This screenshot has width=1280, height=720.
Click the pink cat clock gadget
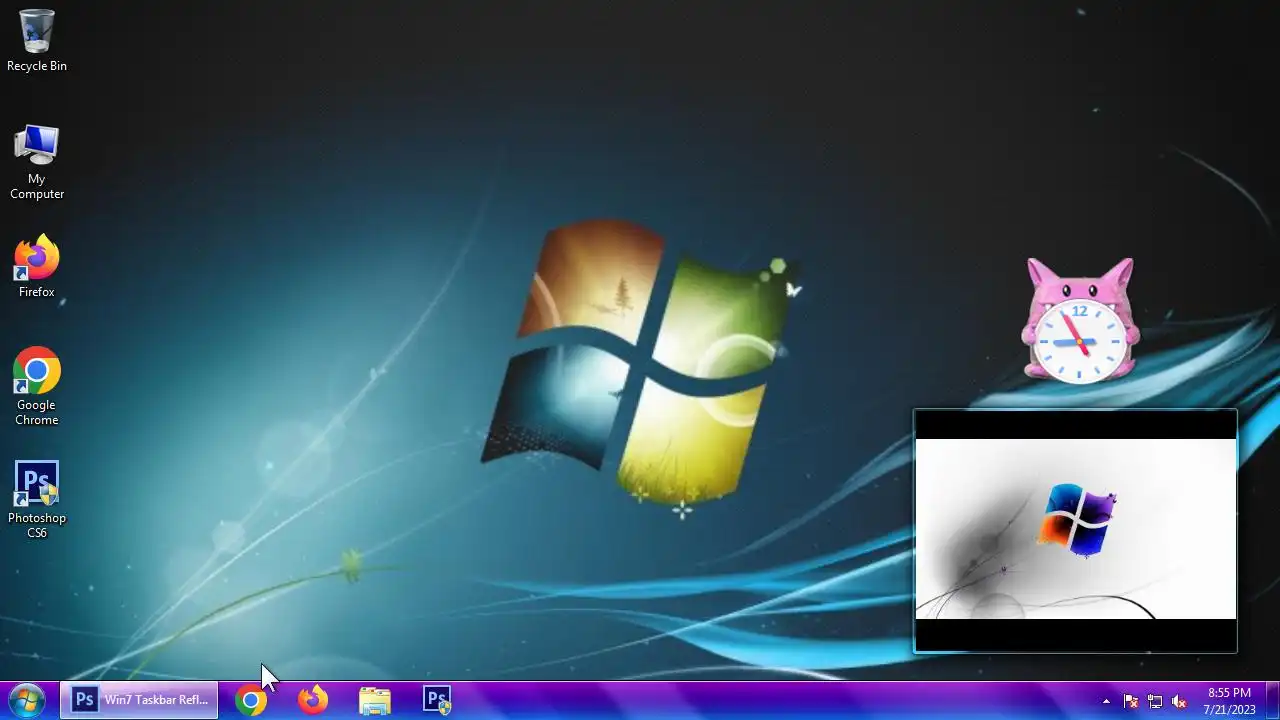1080,320
